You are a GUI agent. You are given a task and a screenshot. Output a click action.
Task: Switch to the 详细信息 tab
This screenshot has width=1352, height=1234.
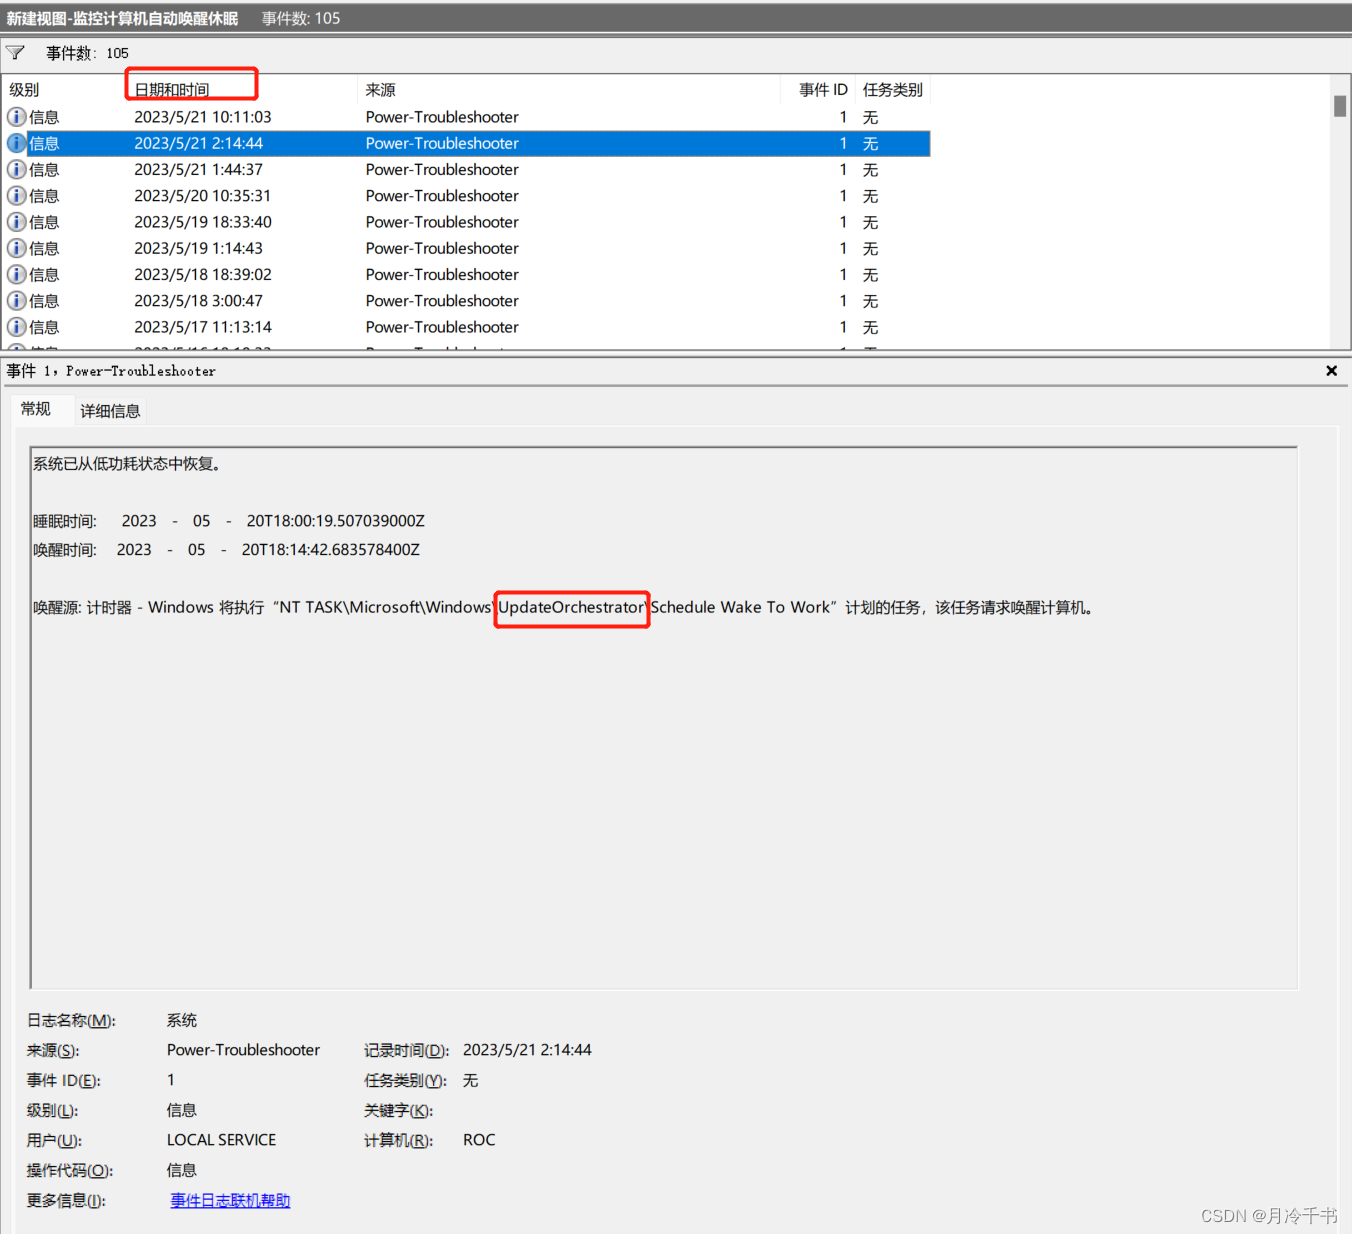coord(110,411)
